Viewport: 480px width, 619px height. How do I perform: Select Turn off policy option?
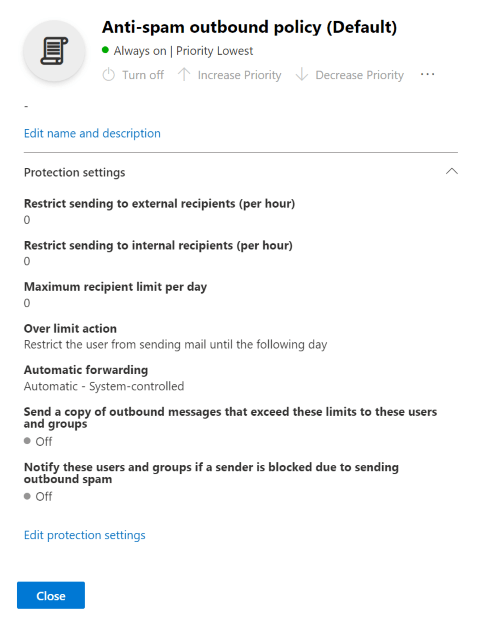(x=133, y=75)
